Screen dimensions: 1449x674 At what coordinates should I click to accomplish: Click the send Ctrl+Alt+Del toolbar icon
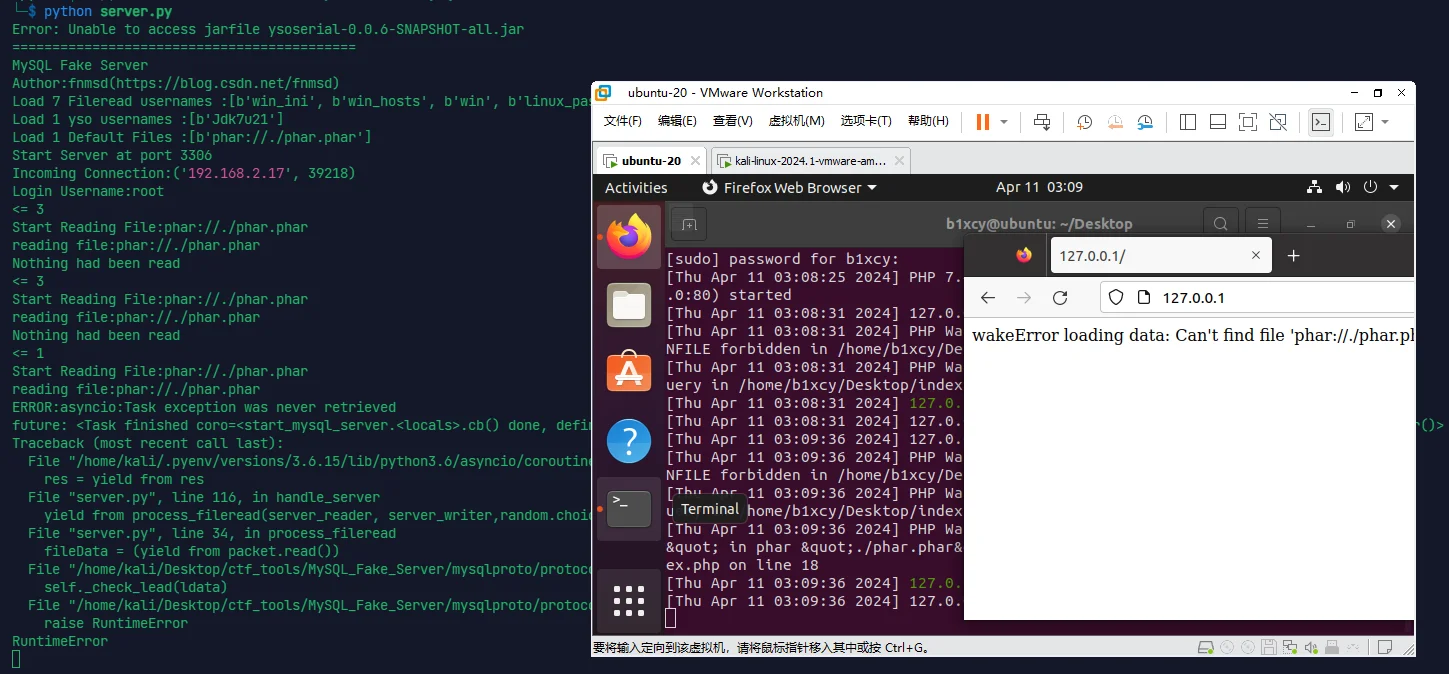click(x=1042, y=122)
